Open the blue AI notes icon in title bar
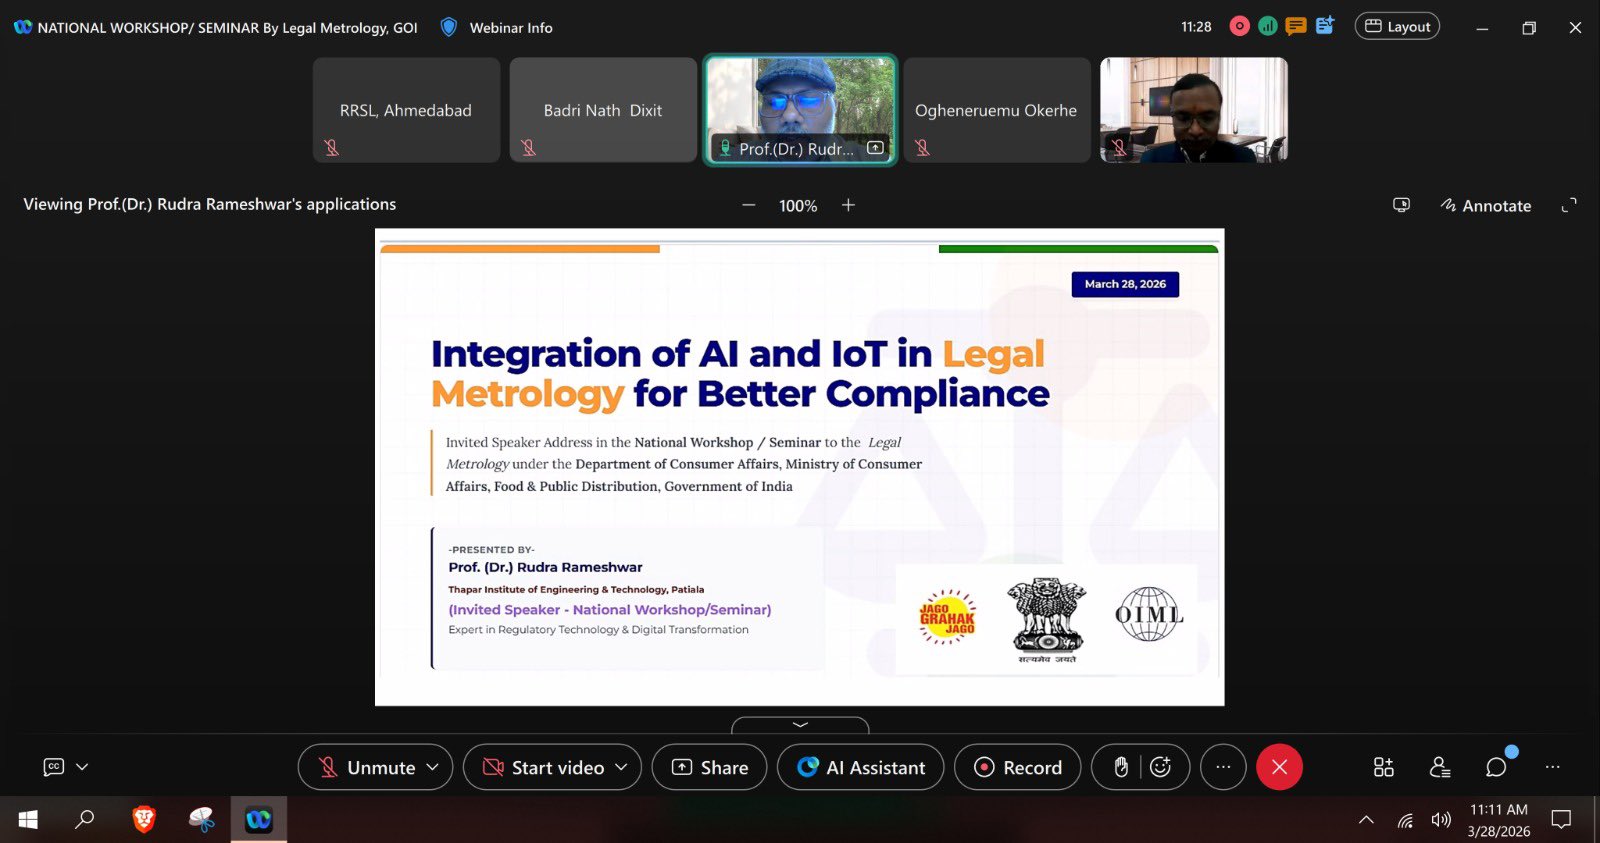This screenshot has width=1600, height=843. tap(1325, 26)
